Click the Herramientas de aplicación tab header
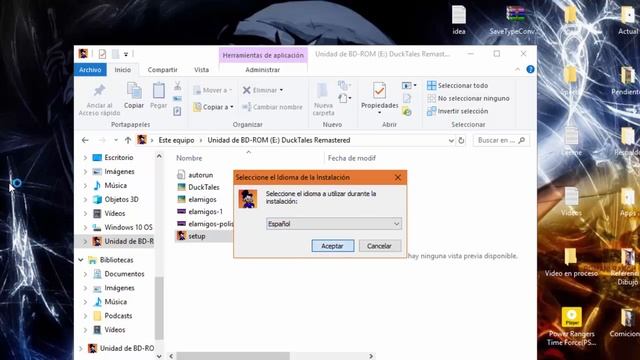Image resolution: width=640 pixels, height=360 pixels. (263, 55)
